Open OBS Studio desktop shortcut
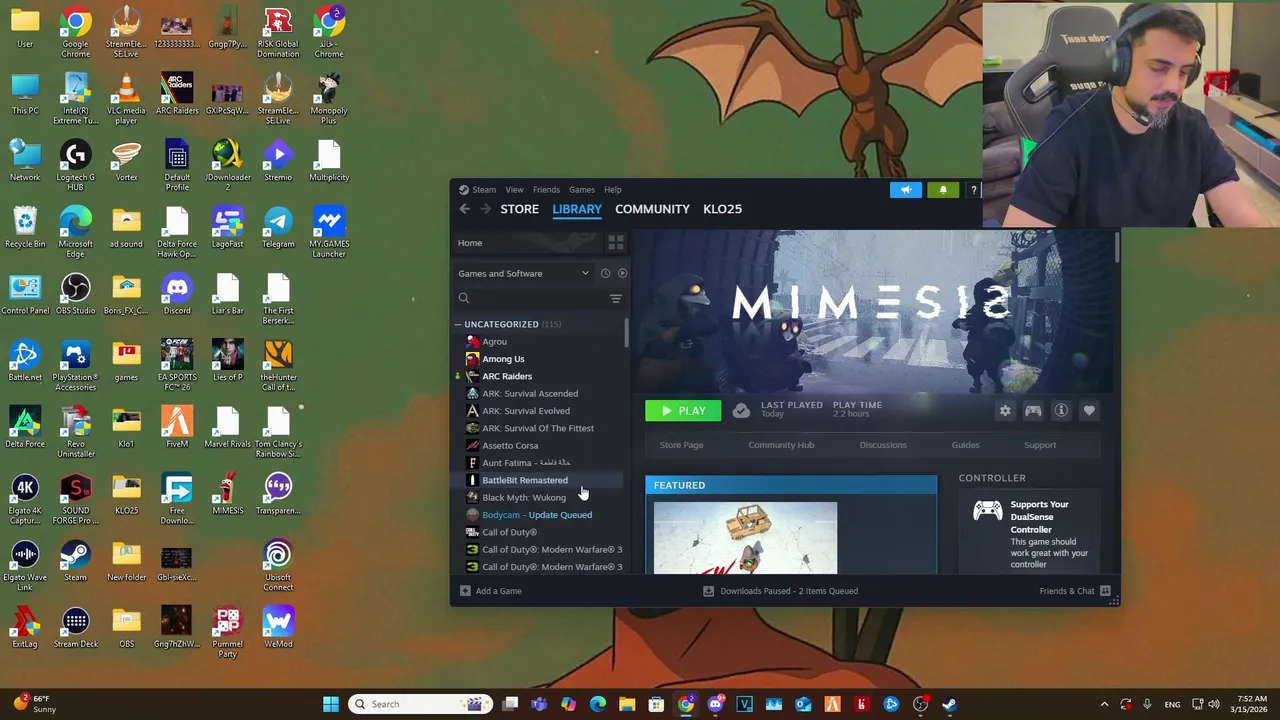Image resolution: width=1280 pixels, height=720 pixels. click(x=76, y=294)
